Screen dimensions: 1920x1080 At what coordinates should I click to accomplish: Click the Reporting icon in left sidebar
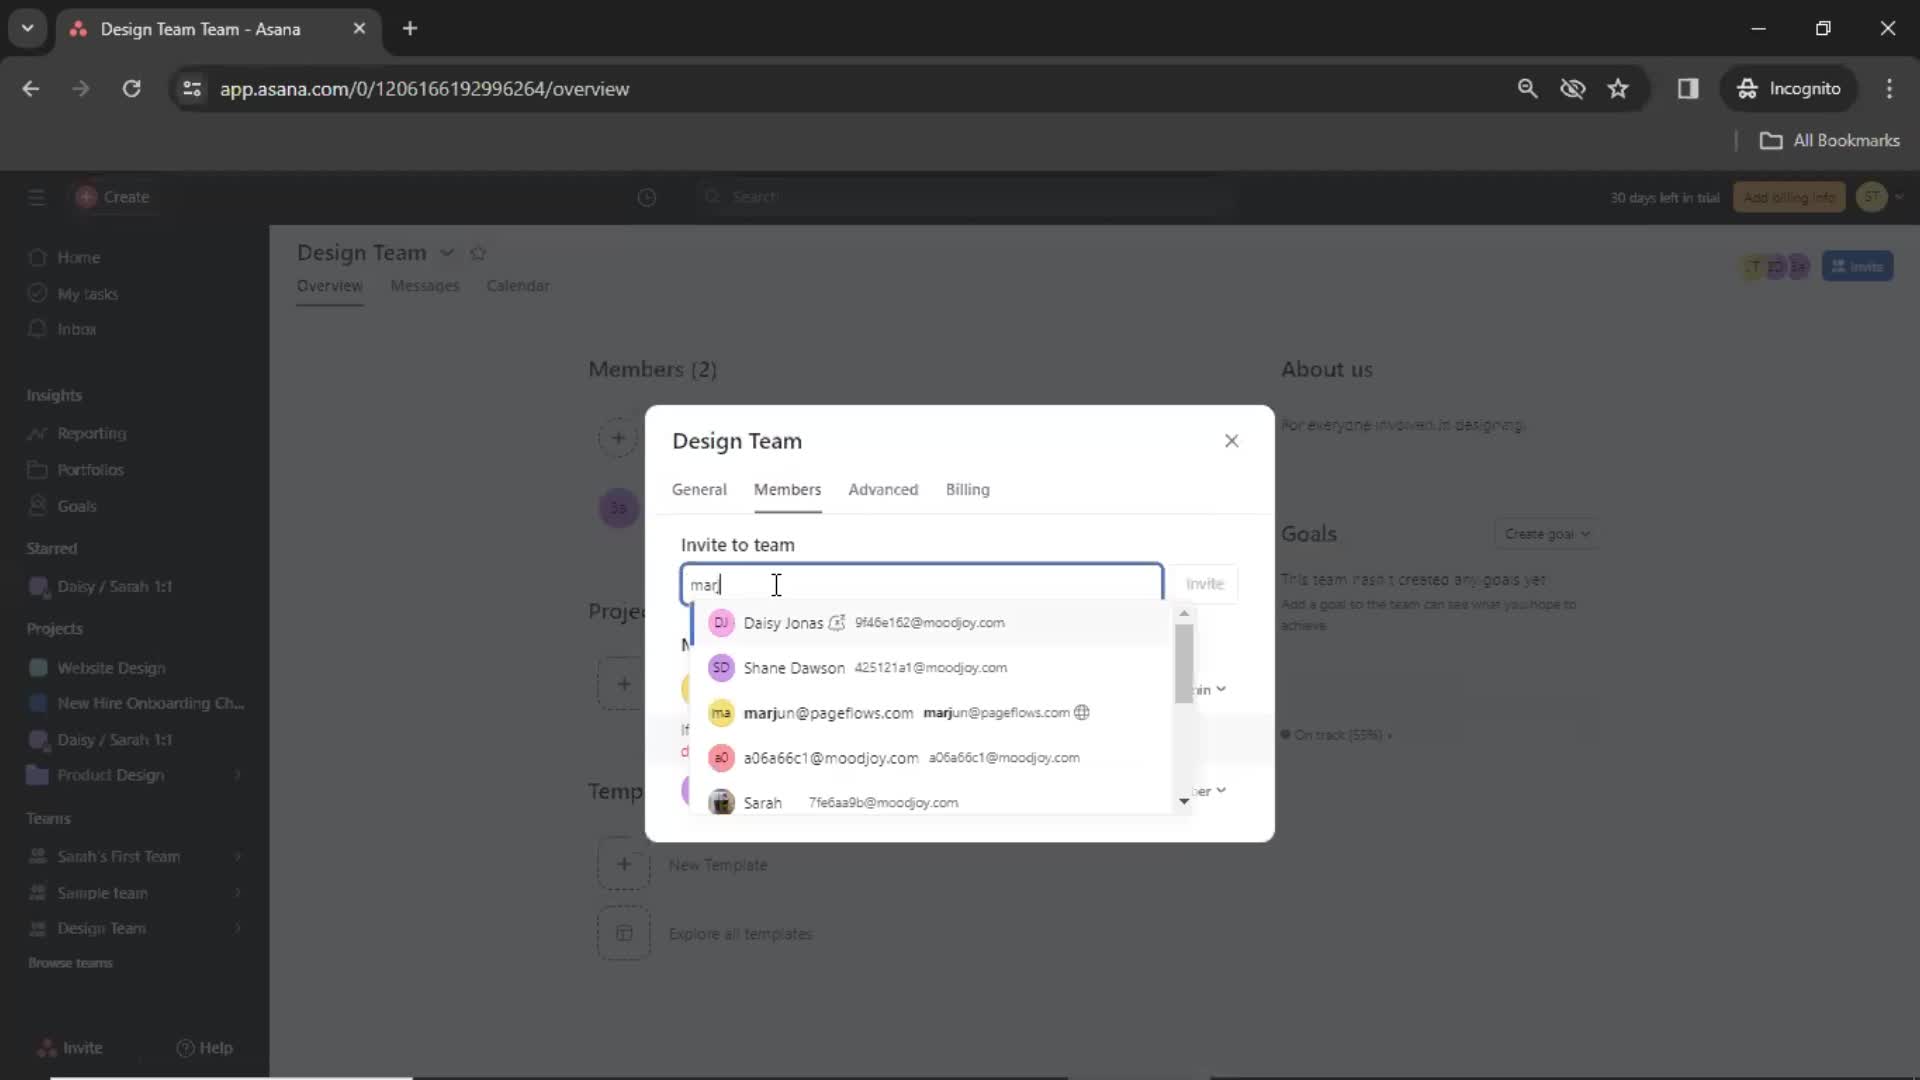pyautogui.click(x=36, y=431)
